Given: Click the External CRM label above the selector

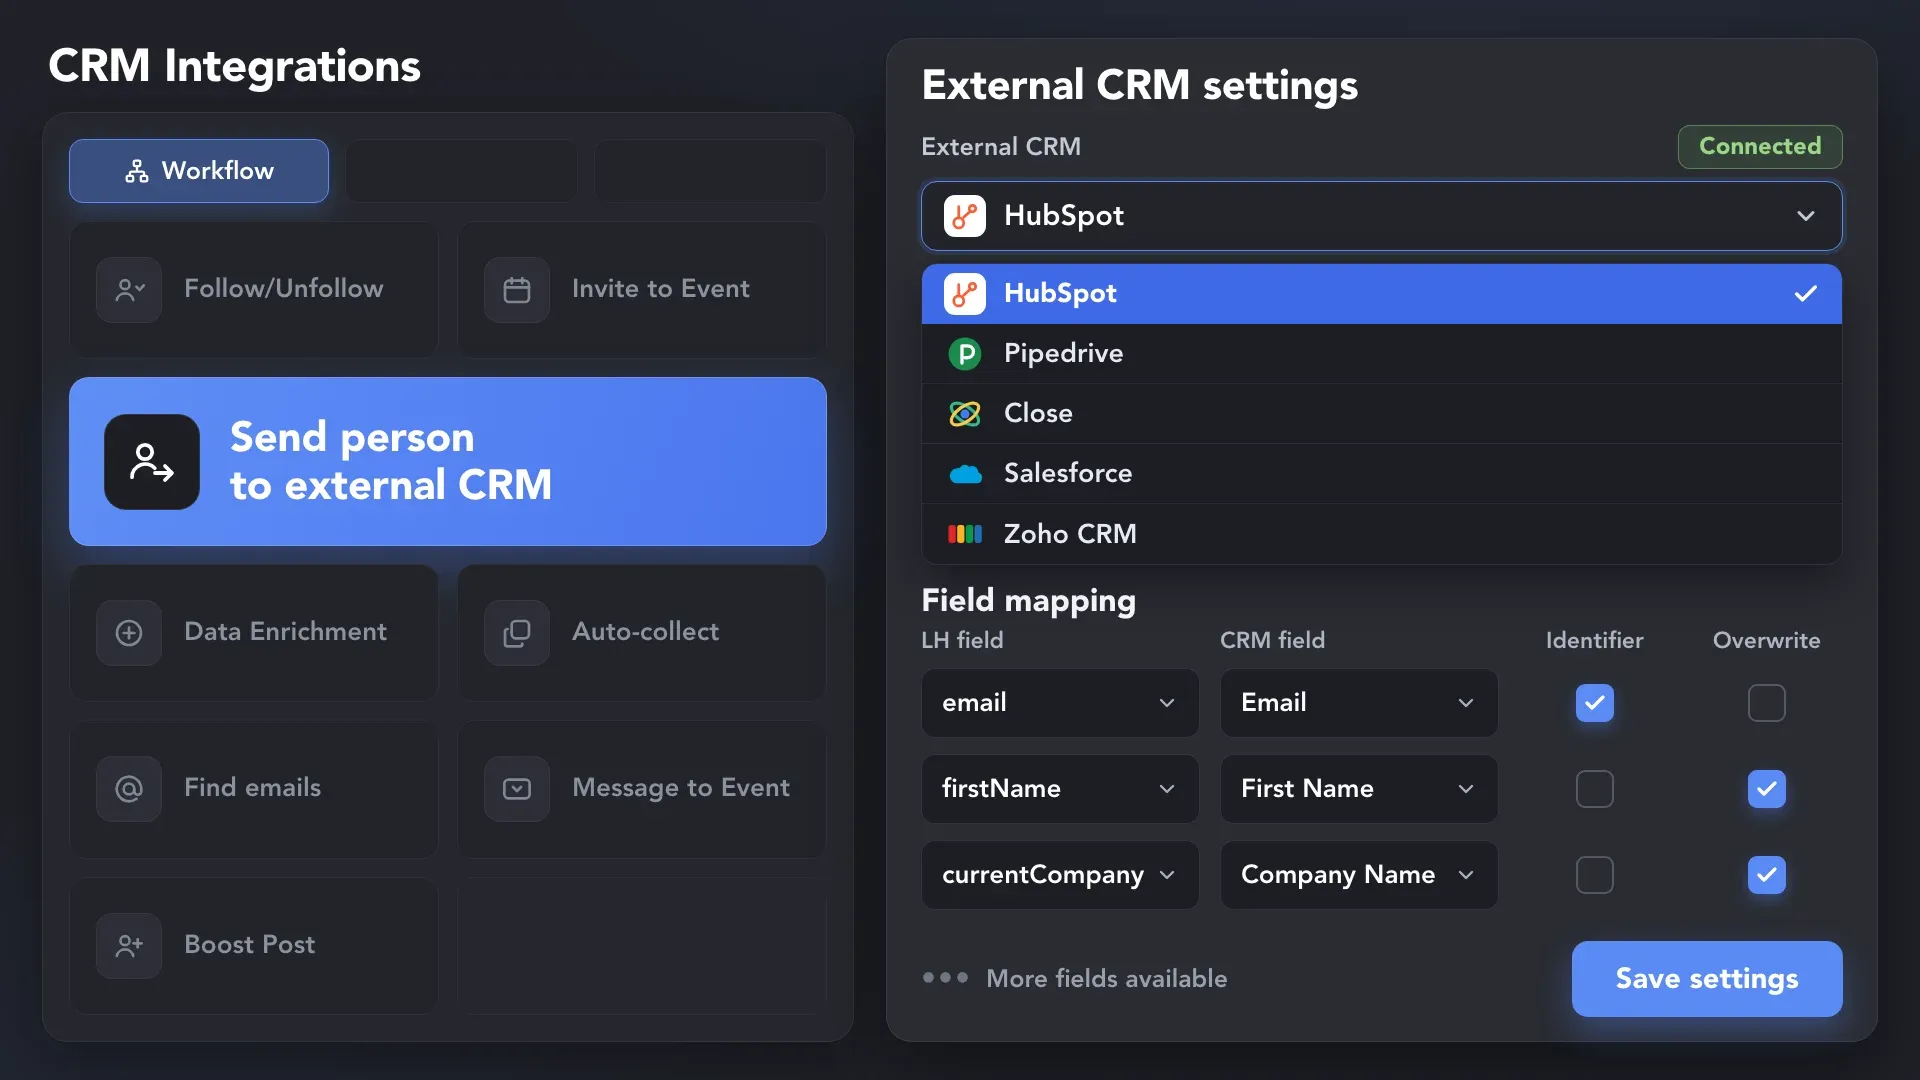Looking at the screenshot, I should point(1001,147).
